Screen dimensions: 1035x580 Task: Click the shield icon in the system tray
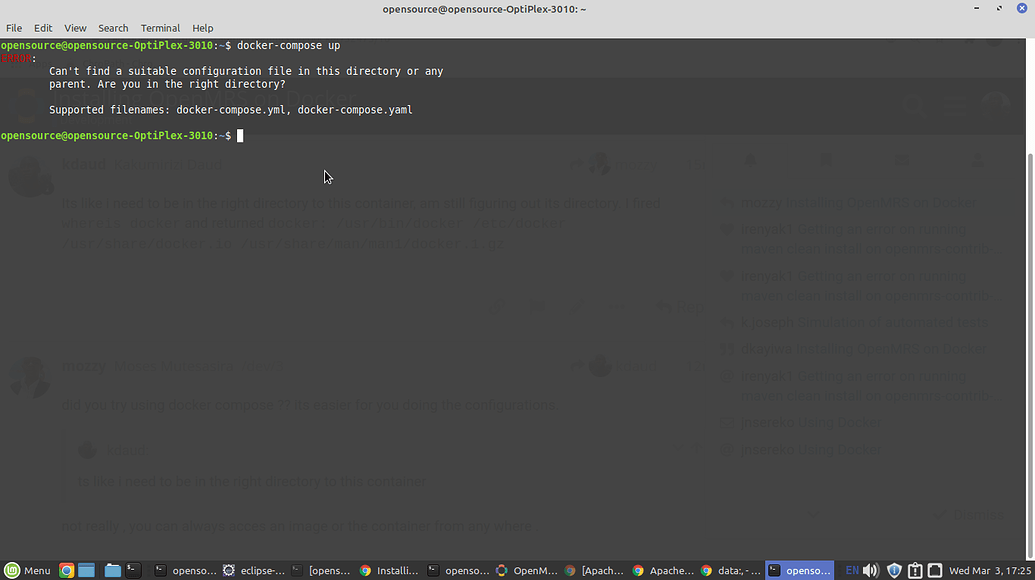click(x=893, y=570)
